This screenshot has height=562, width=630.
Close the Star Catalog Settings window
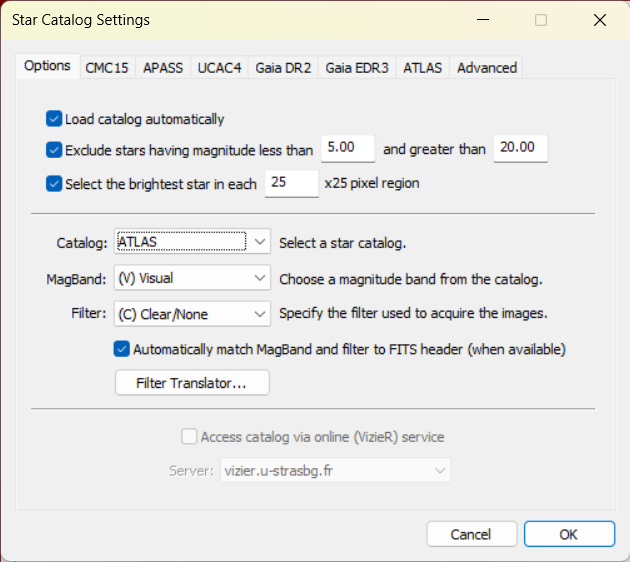599,20
